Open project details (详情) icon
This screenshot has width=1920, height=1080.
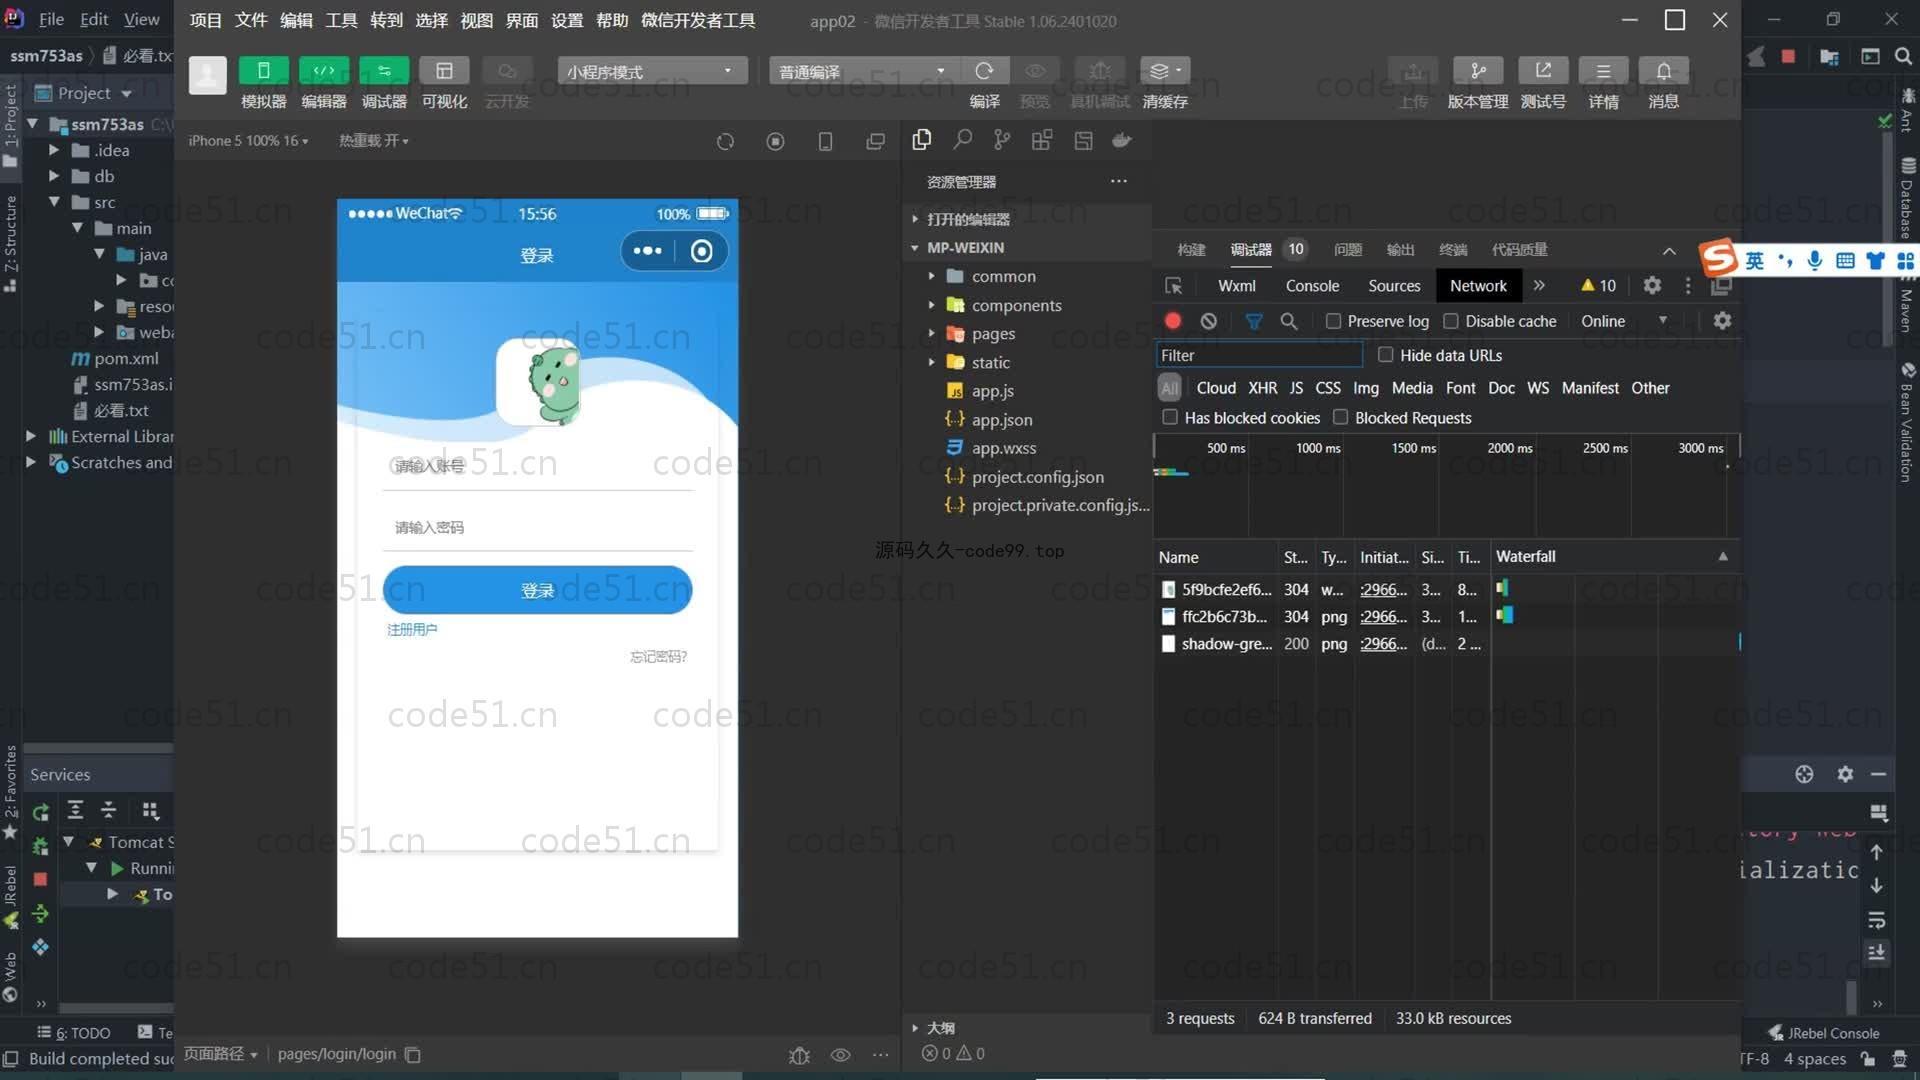pos(1603,71)
